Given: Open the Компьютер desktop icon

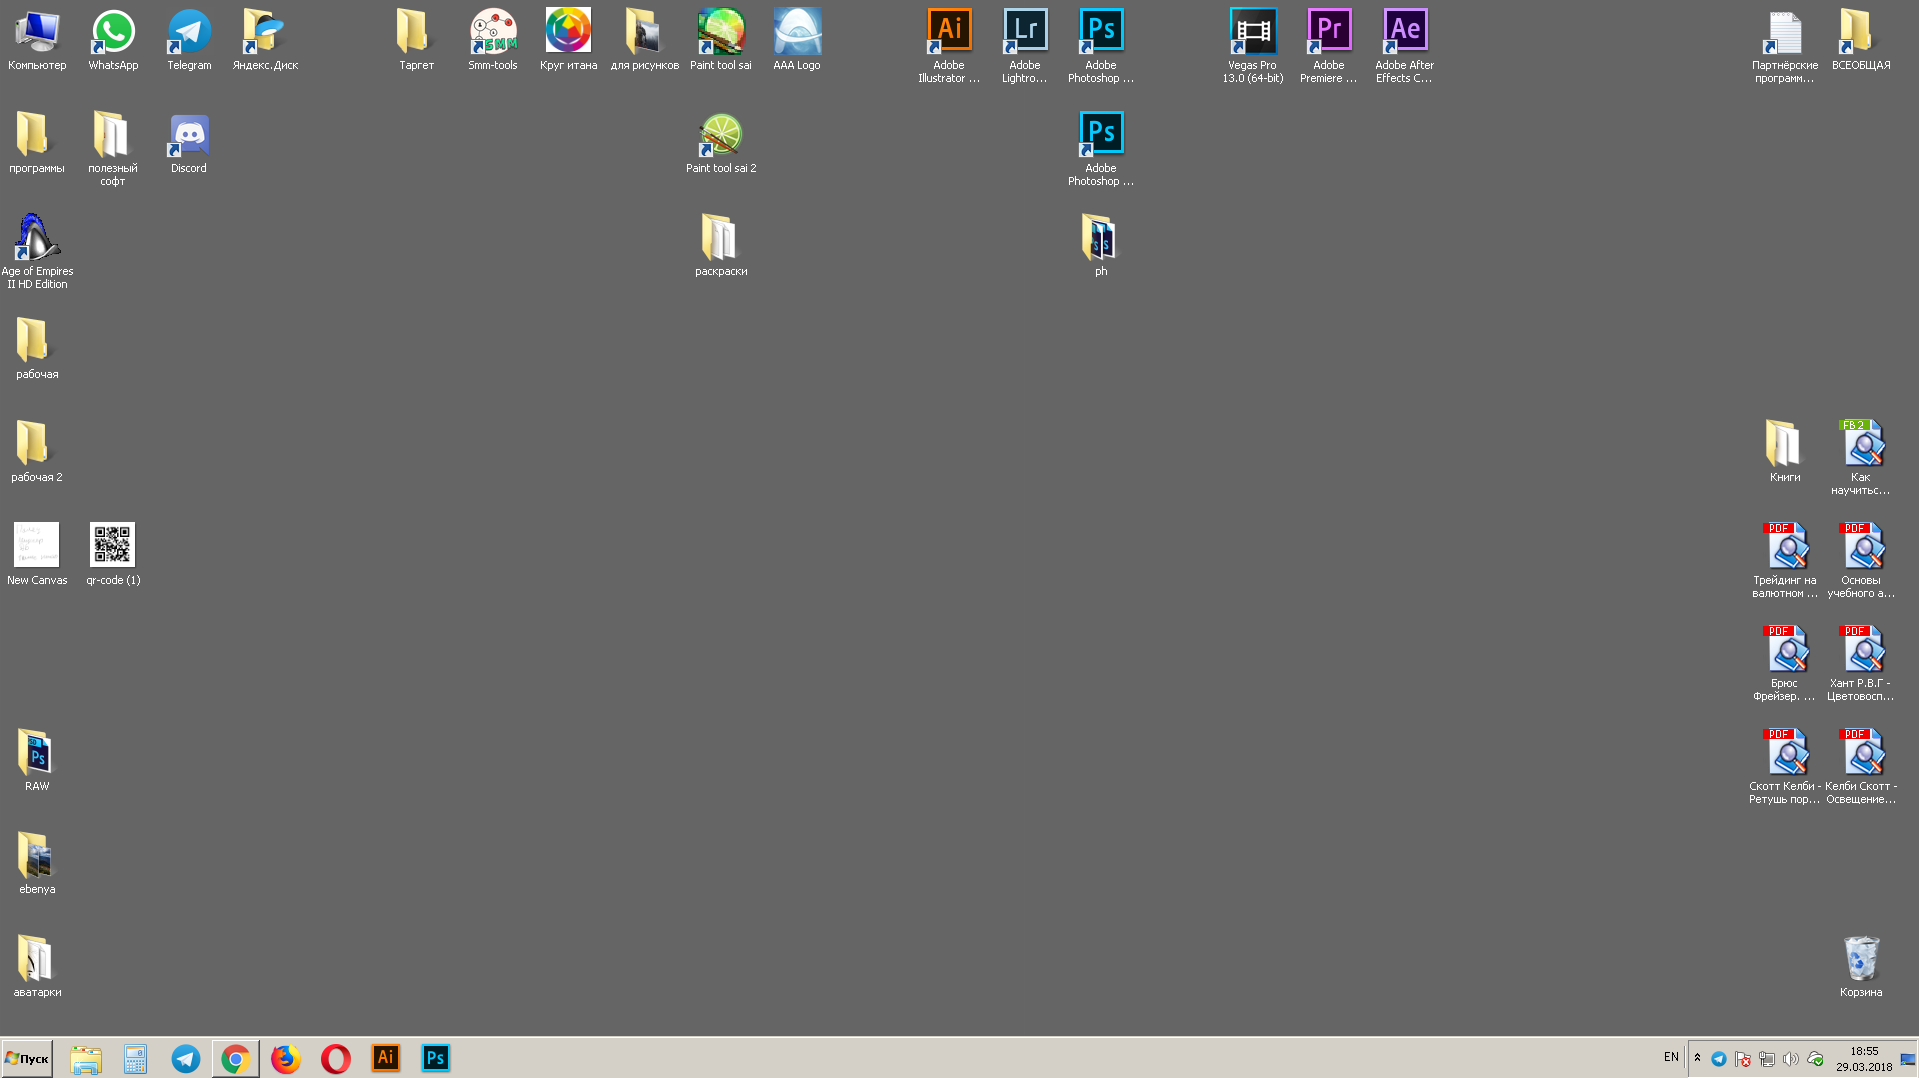Looking at the screenshot, I should pyautogui.click(x=37, y=40).
